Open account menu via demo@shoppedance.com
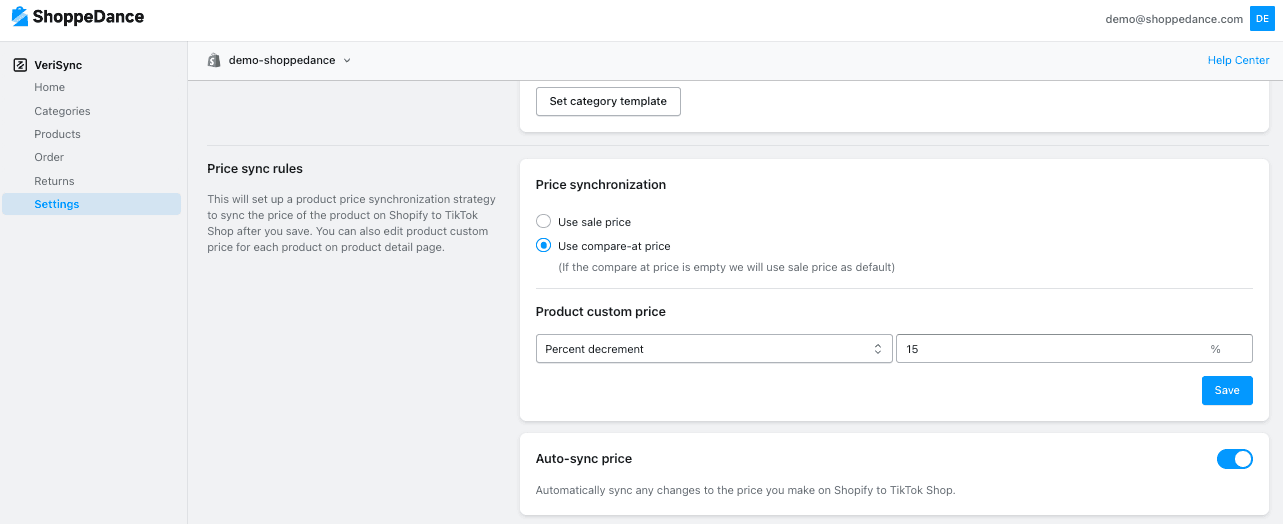1283x524 pixels. 1174,19
